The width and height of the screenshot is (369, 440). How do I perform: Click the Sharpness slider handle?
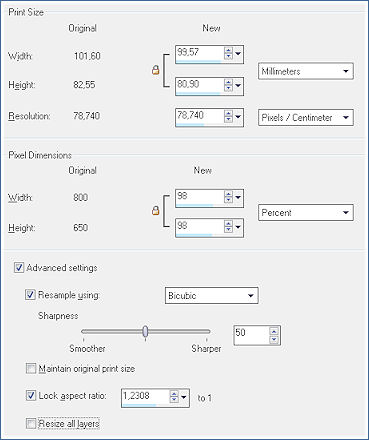(145, 331)
